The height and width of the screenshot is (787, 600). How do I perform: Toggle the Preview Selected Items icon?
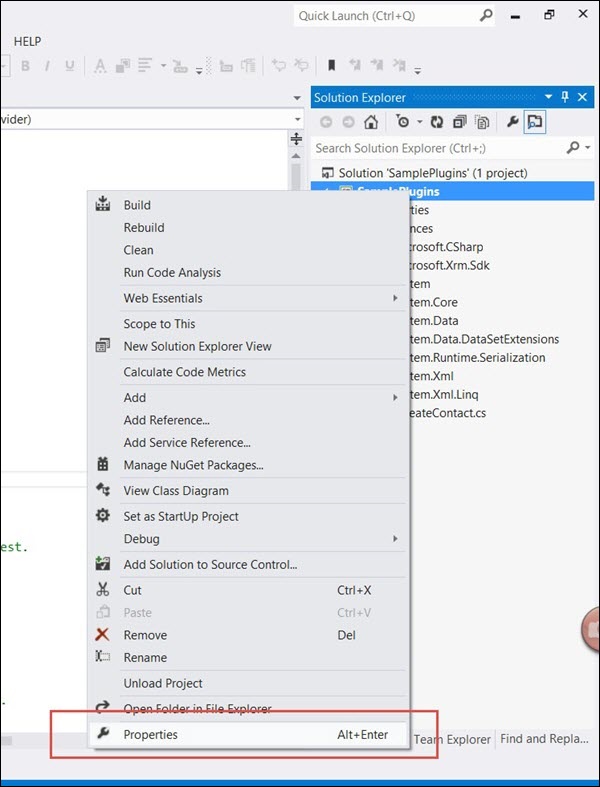535,122
